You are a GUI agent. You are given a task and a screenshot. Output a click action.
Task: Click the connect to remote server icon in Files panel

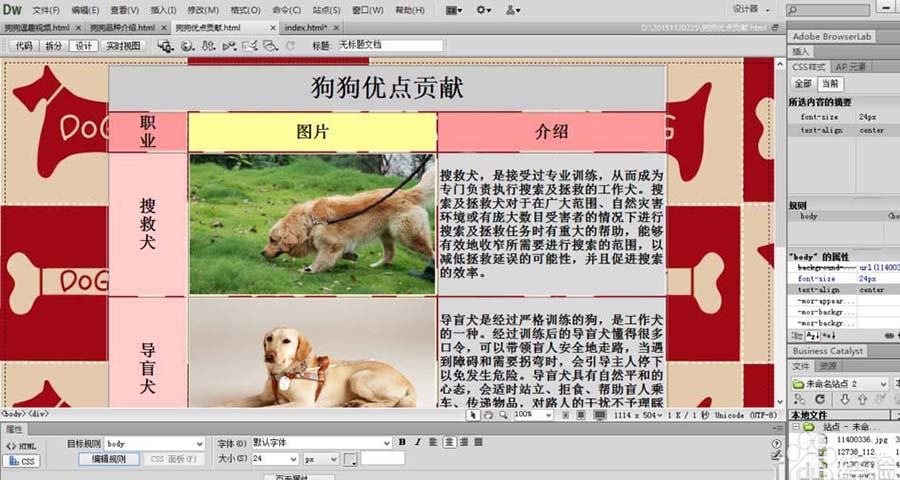[800, 399]
